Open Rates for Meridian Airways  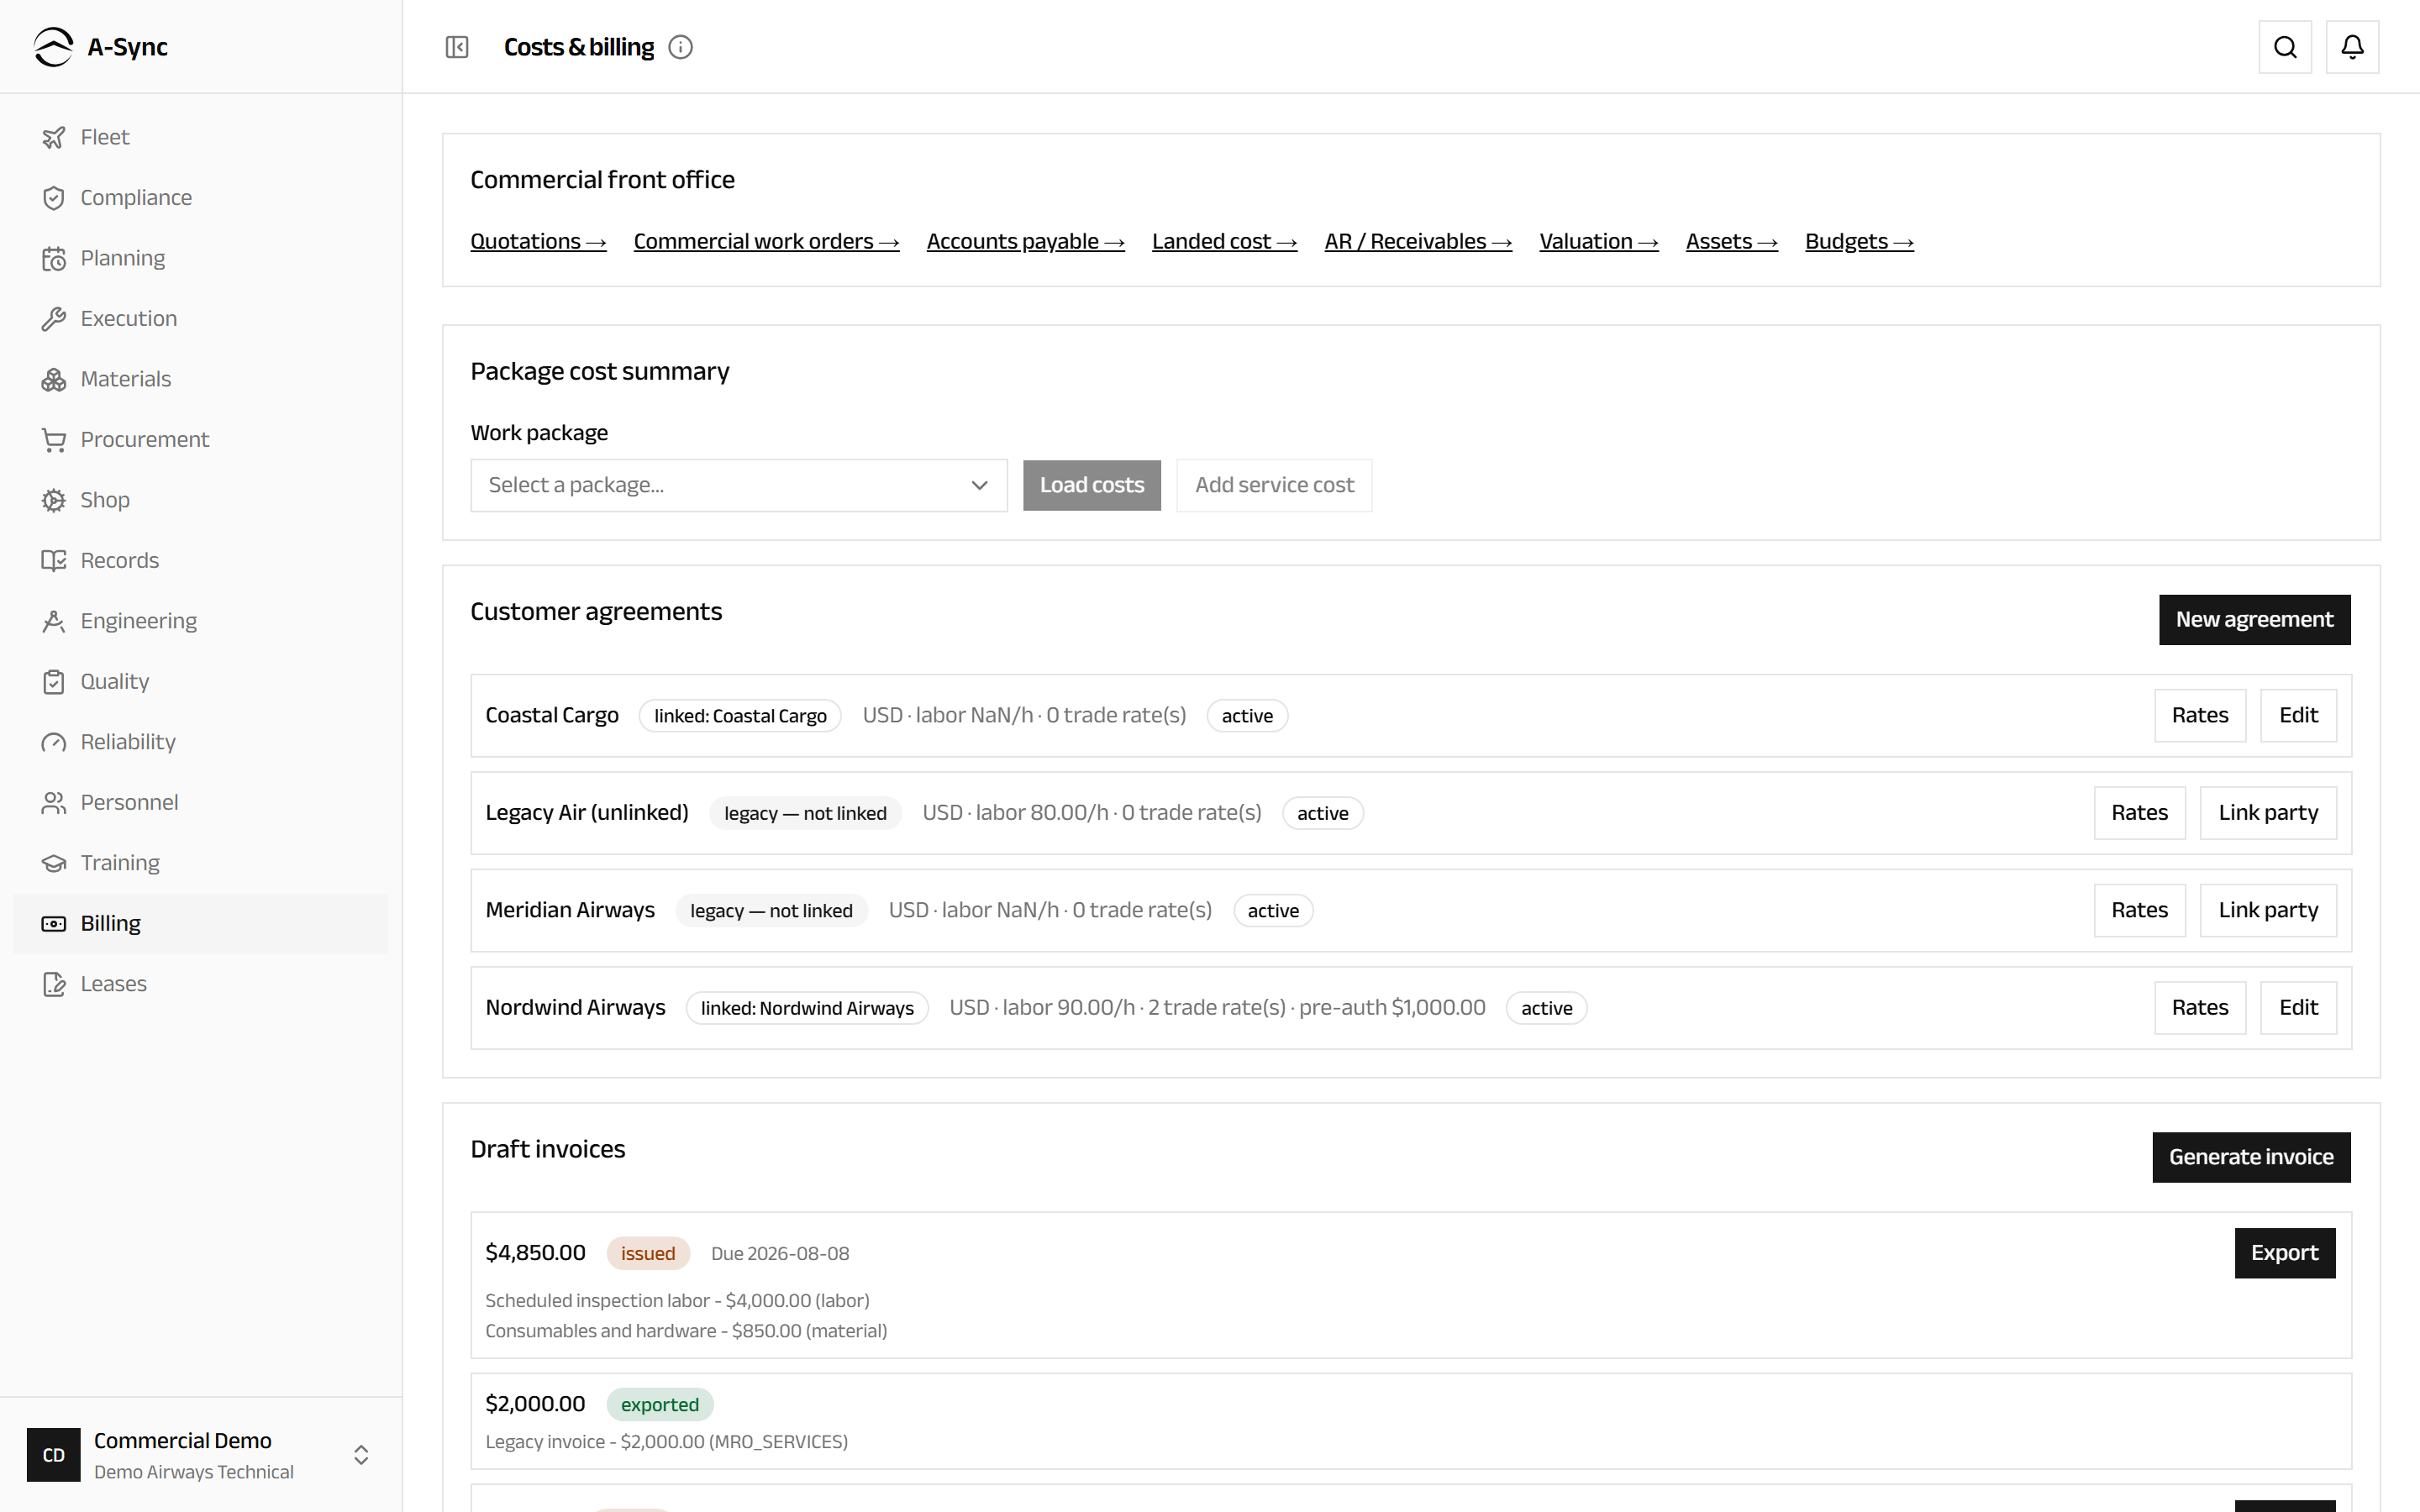(x=2140, y=910)
